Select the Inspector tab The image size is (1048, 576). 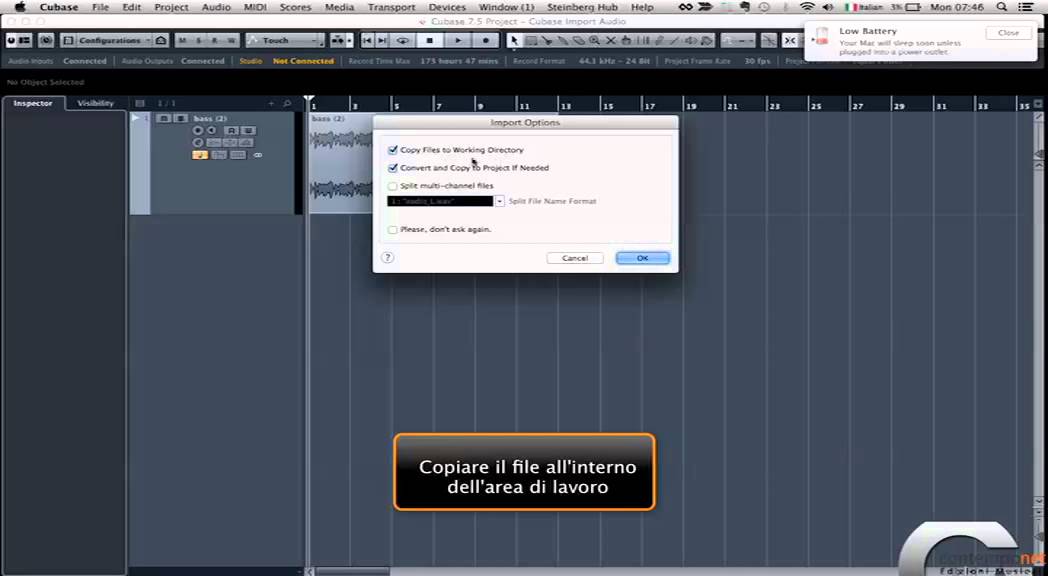pyautogui.click(x=33, y=104)
